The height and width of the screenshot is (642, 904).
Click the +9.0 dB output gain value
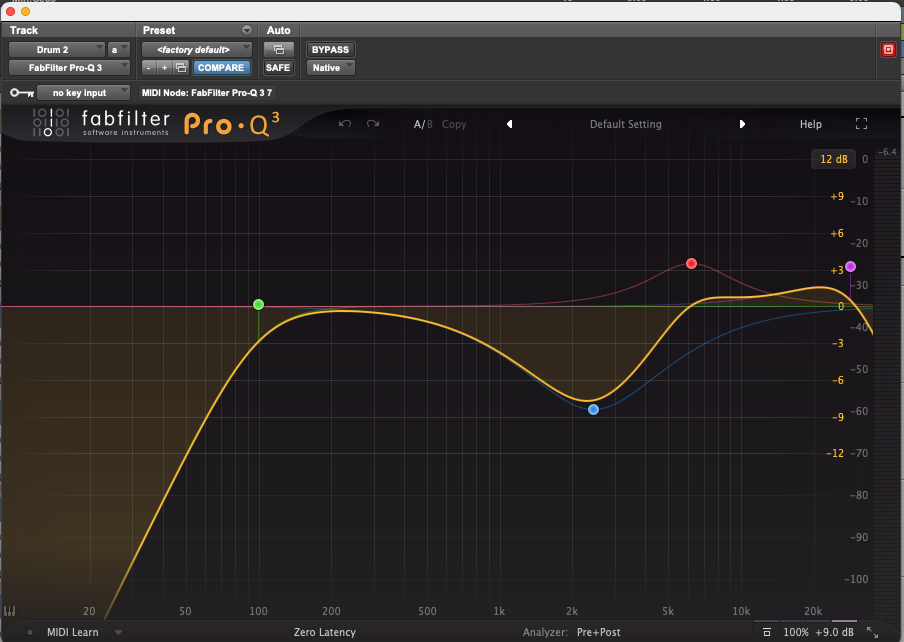click(834, 632)
